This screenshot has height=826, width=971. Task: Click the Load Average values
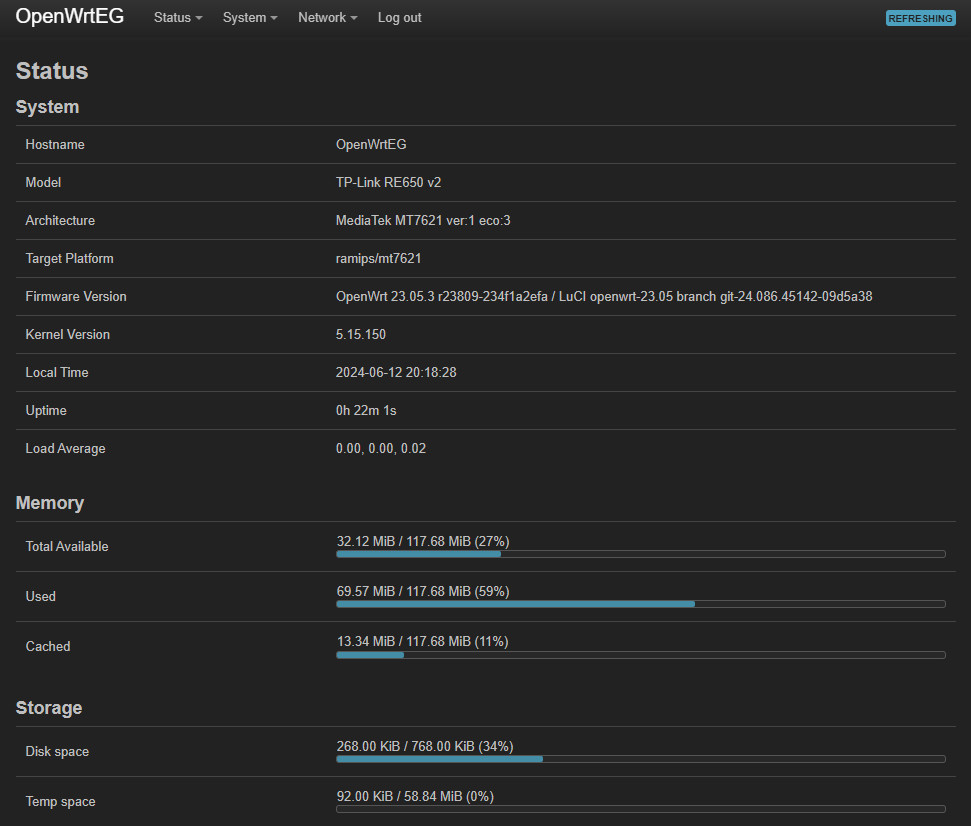pos(381,449)
